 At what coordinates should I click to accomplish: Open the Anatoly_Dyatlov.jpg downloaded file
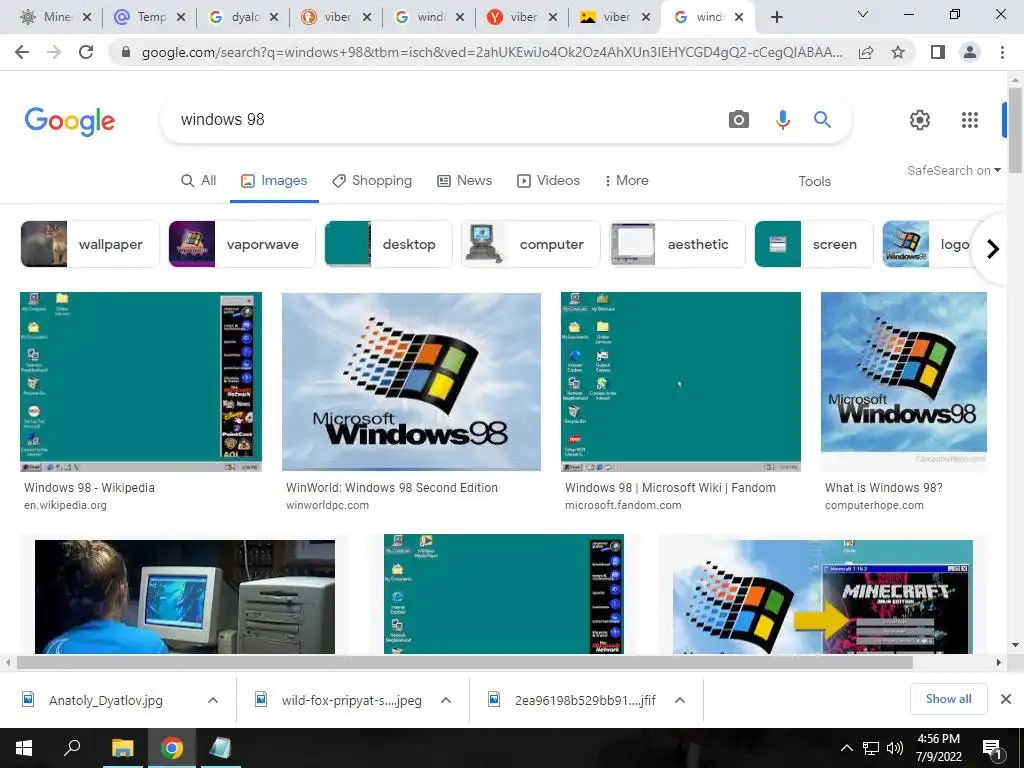[x=106, y=700]
